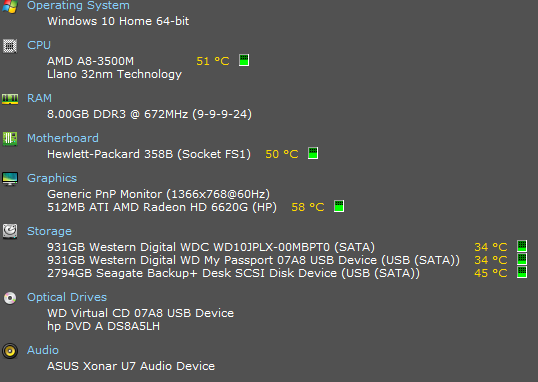The width and height of the screenshot is (538, 382).
Task: Click green temperature indicator next to CPU 51 °C
Action: (x=244, y=60)
